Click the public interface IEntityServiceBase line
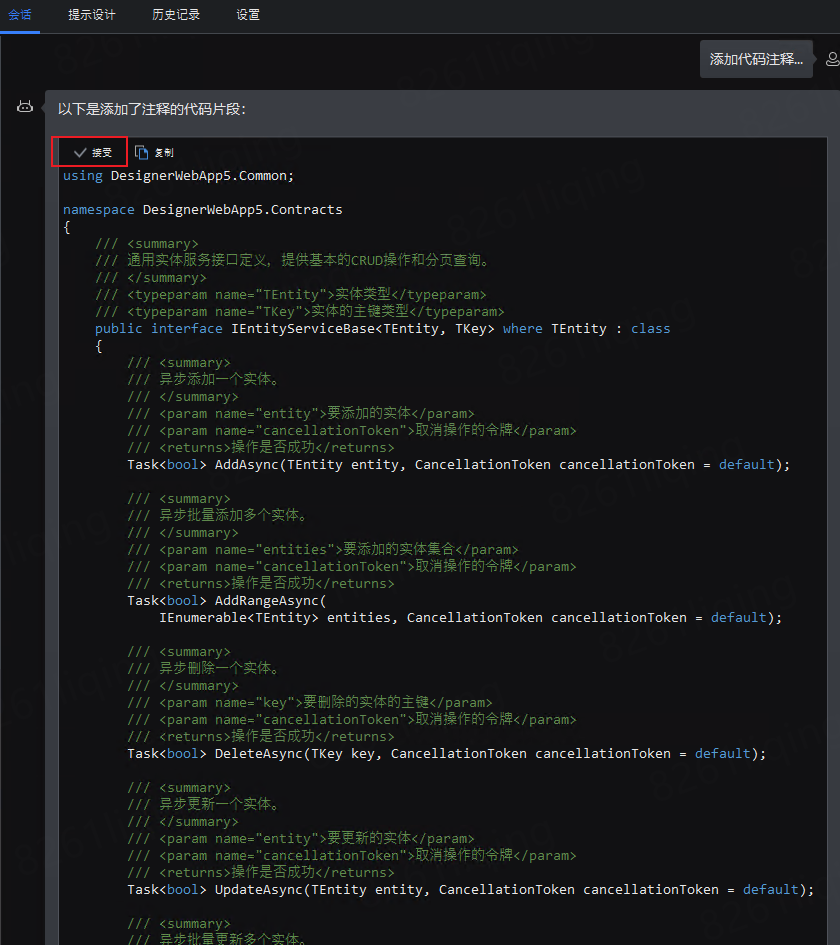This screenshot has height=945, width=840. pyautogui.click(x=383, y=328)
